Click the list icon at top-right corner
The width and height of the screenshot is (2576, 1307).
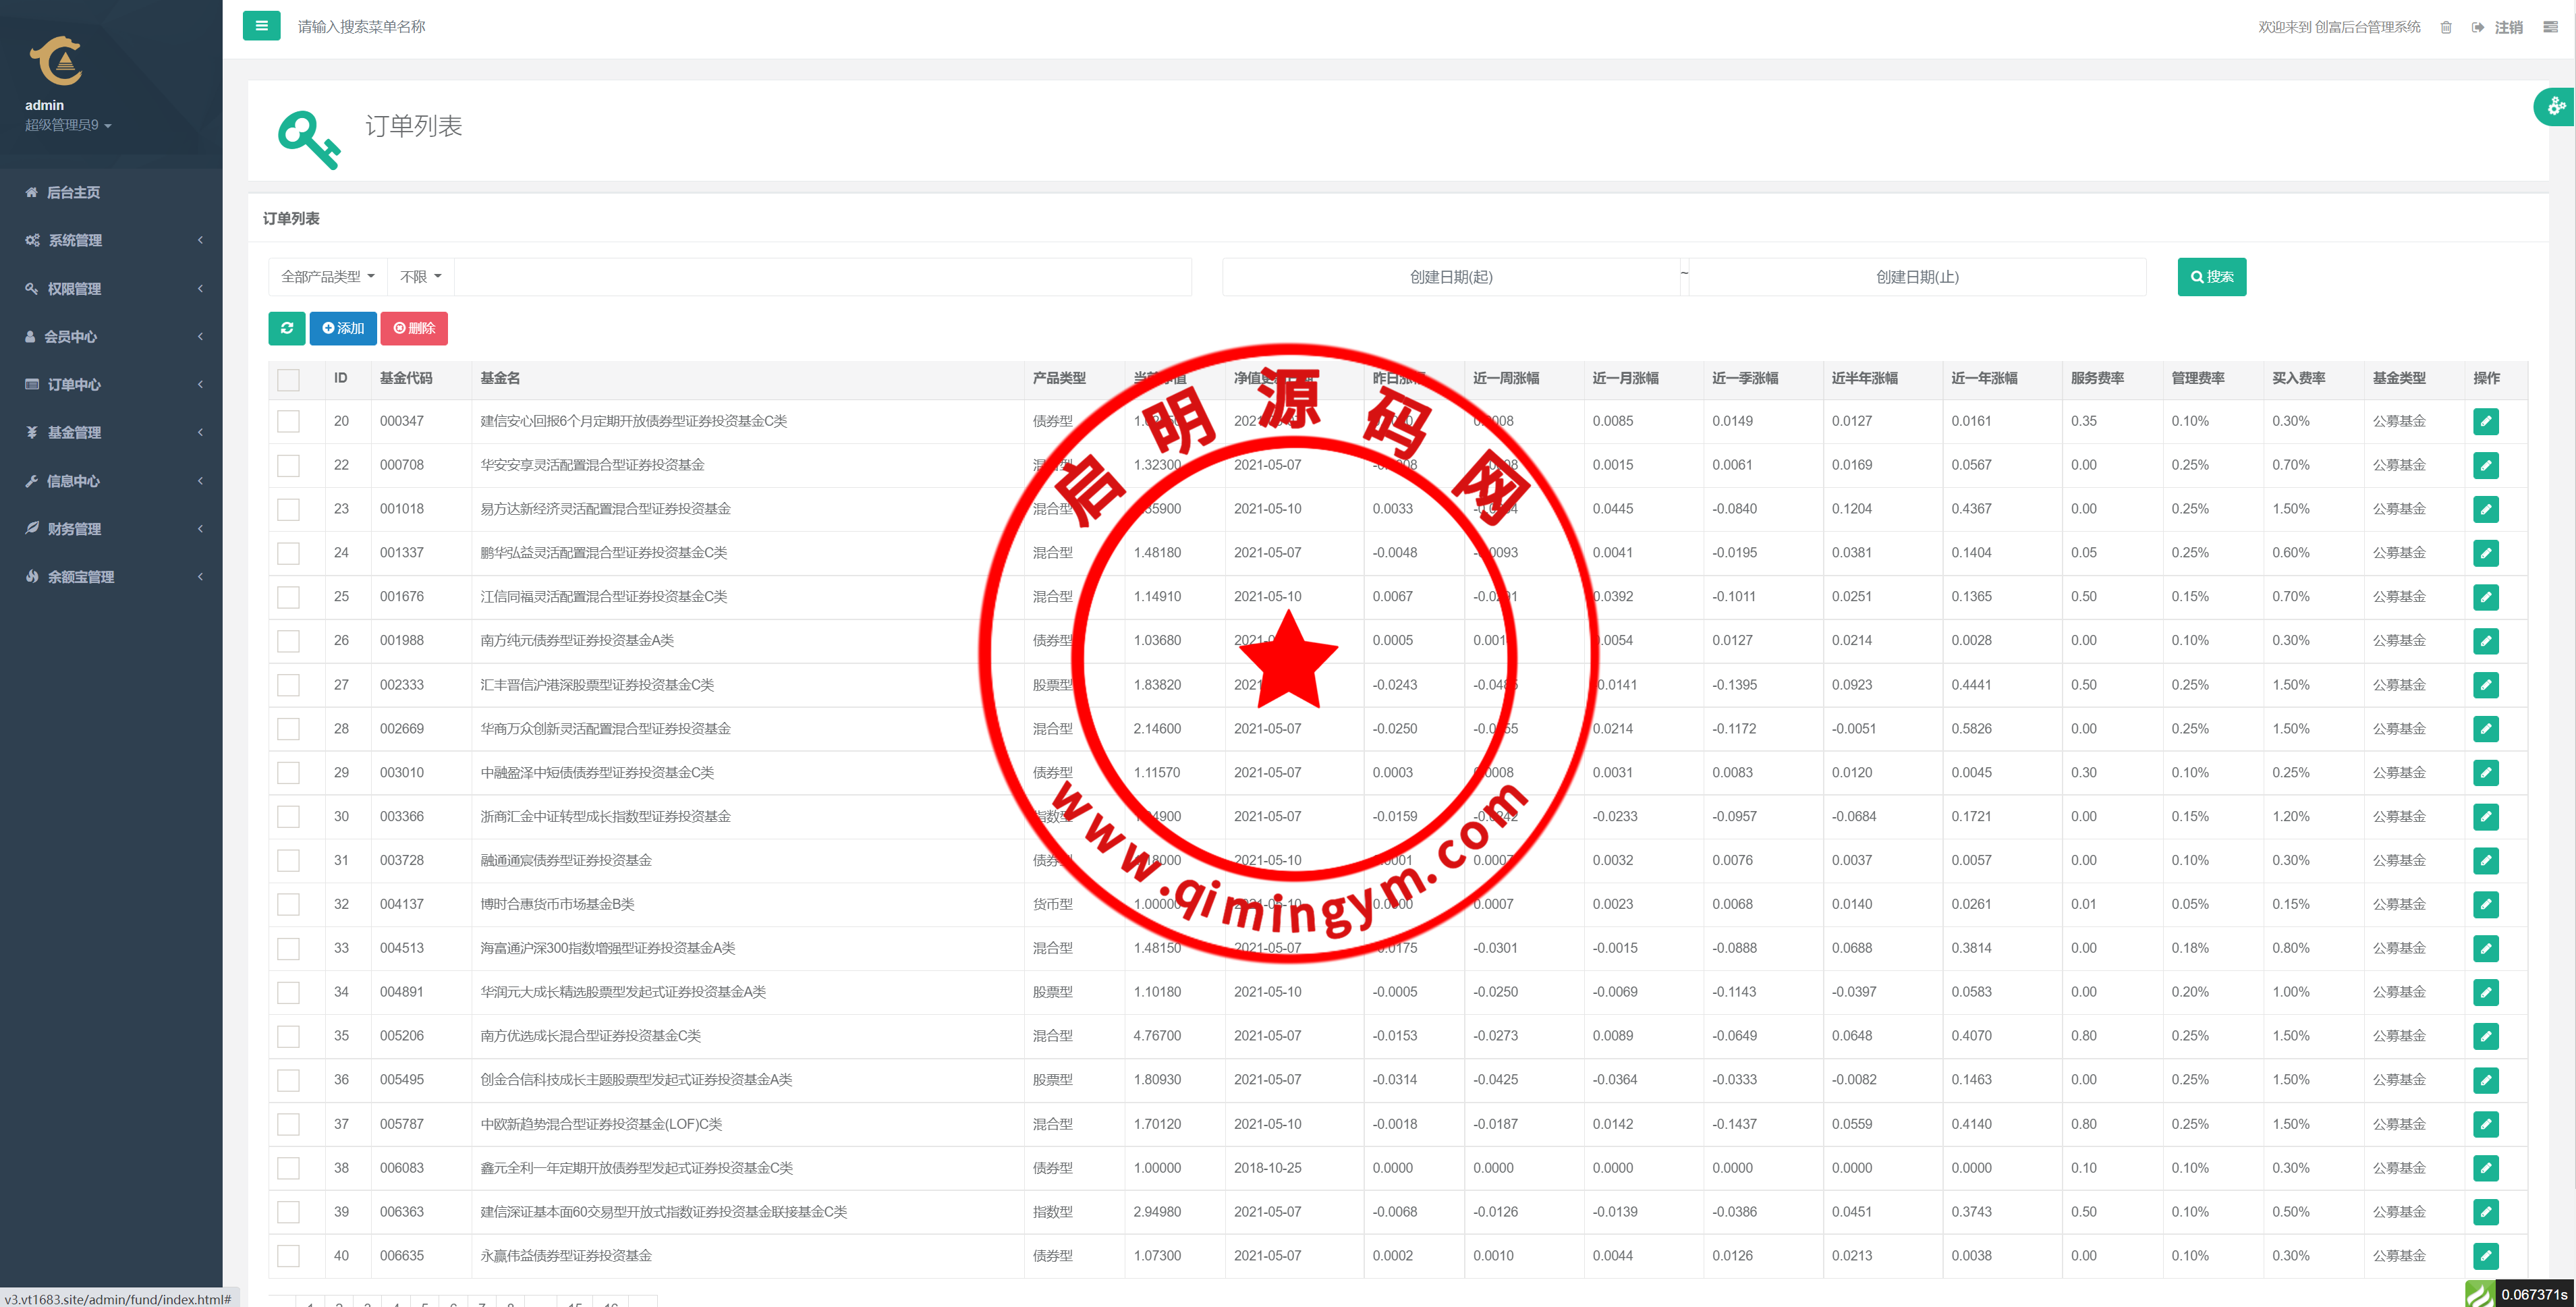tap(2550, 27)
